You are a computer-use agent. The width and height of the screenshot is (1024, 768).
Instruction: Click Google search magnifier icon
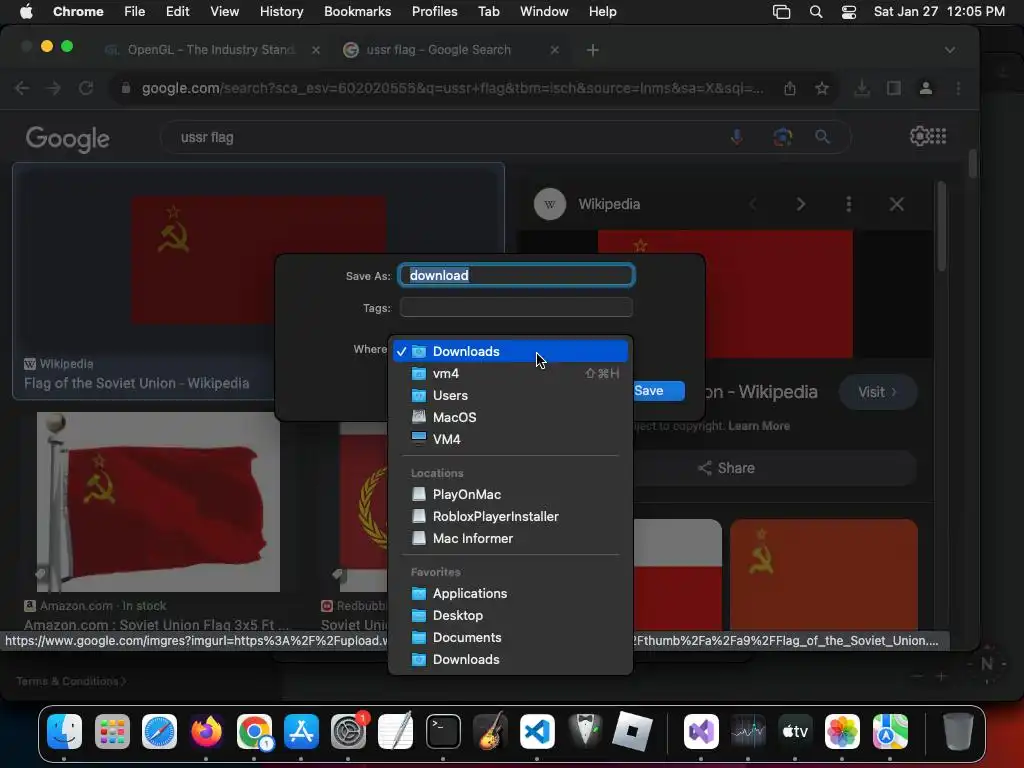point(822,137)
